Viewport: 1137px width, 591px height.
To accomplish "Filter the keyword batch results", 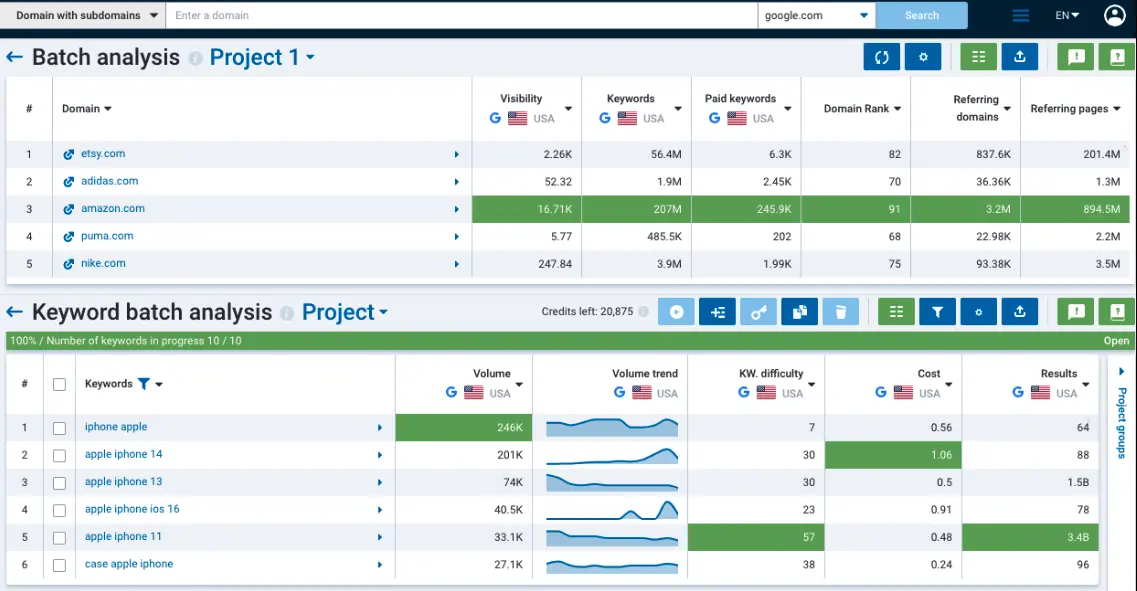I will tap(937, 311).
